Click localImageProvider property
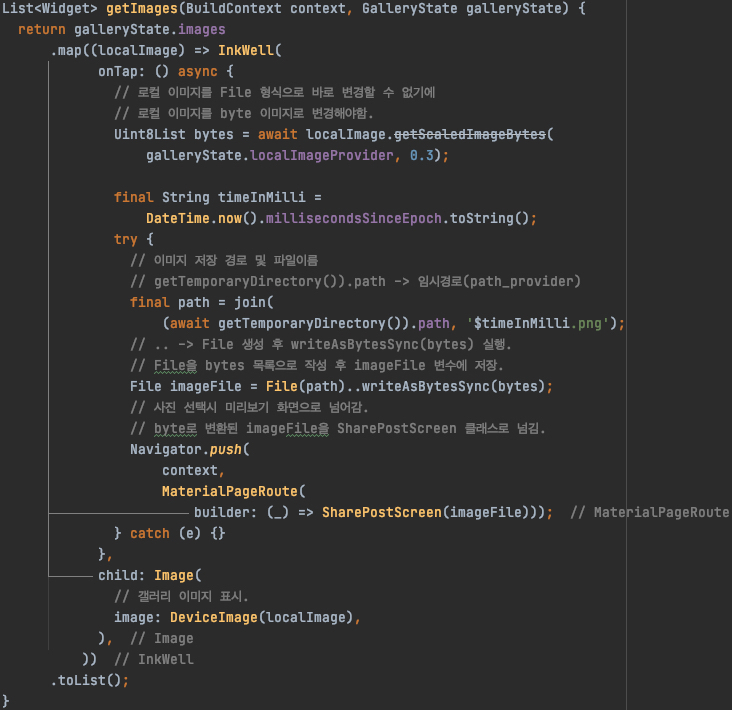 (x=322, y=155)
